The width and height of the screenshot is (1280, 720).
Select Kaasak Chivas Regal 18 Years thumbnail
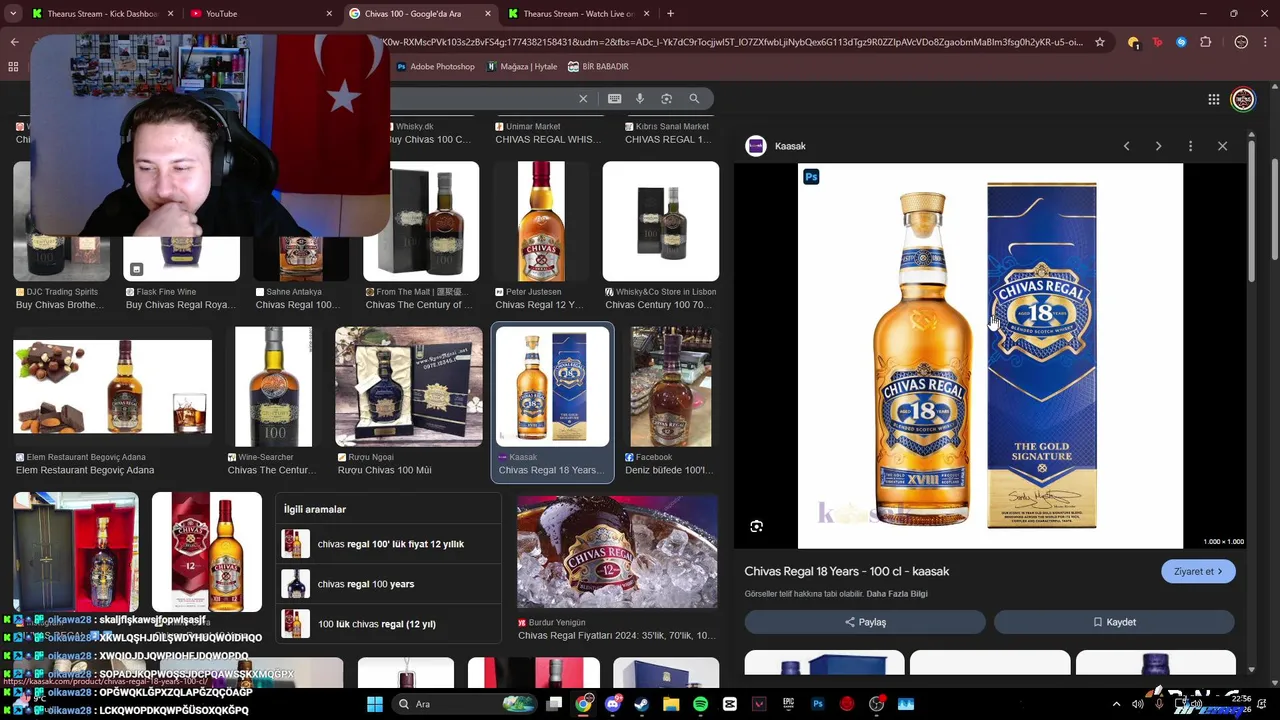[552, 386]
